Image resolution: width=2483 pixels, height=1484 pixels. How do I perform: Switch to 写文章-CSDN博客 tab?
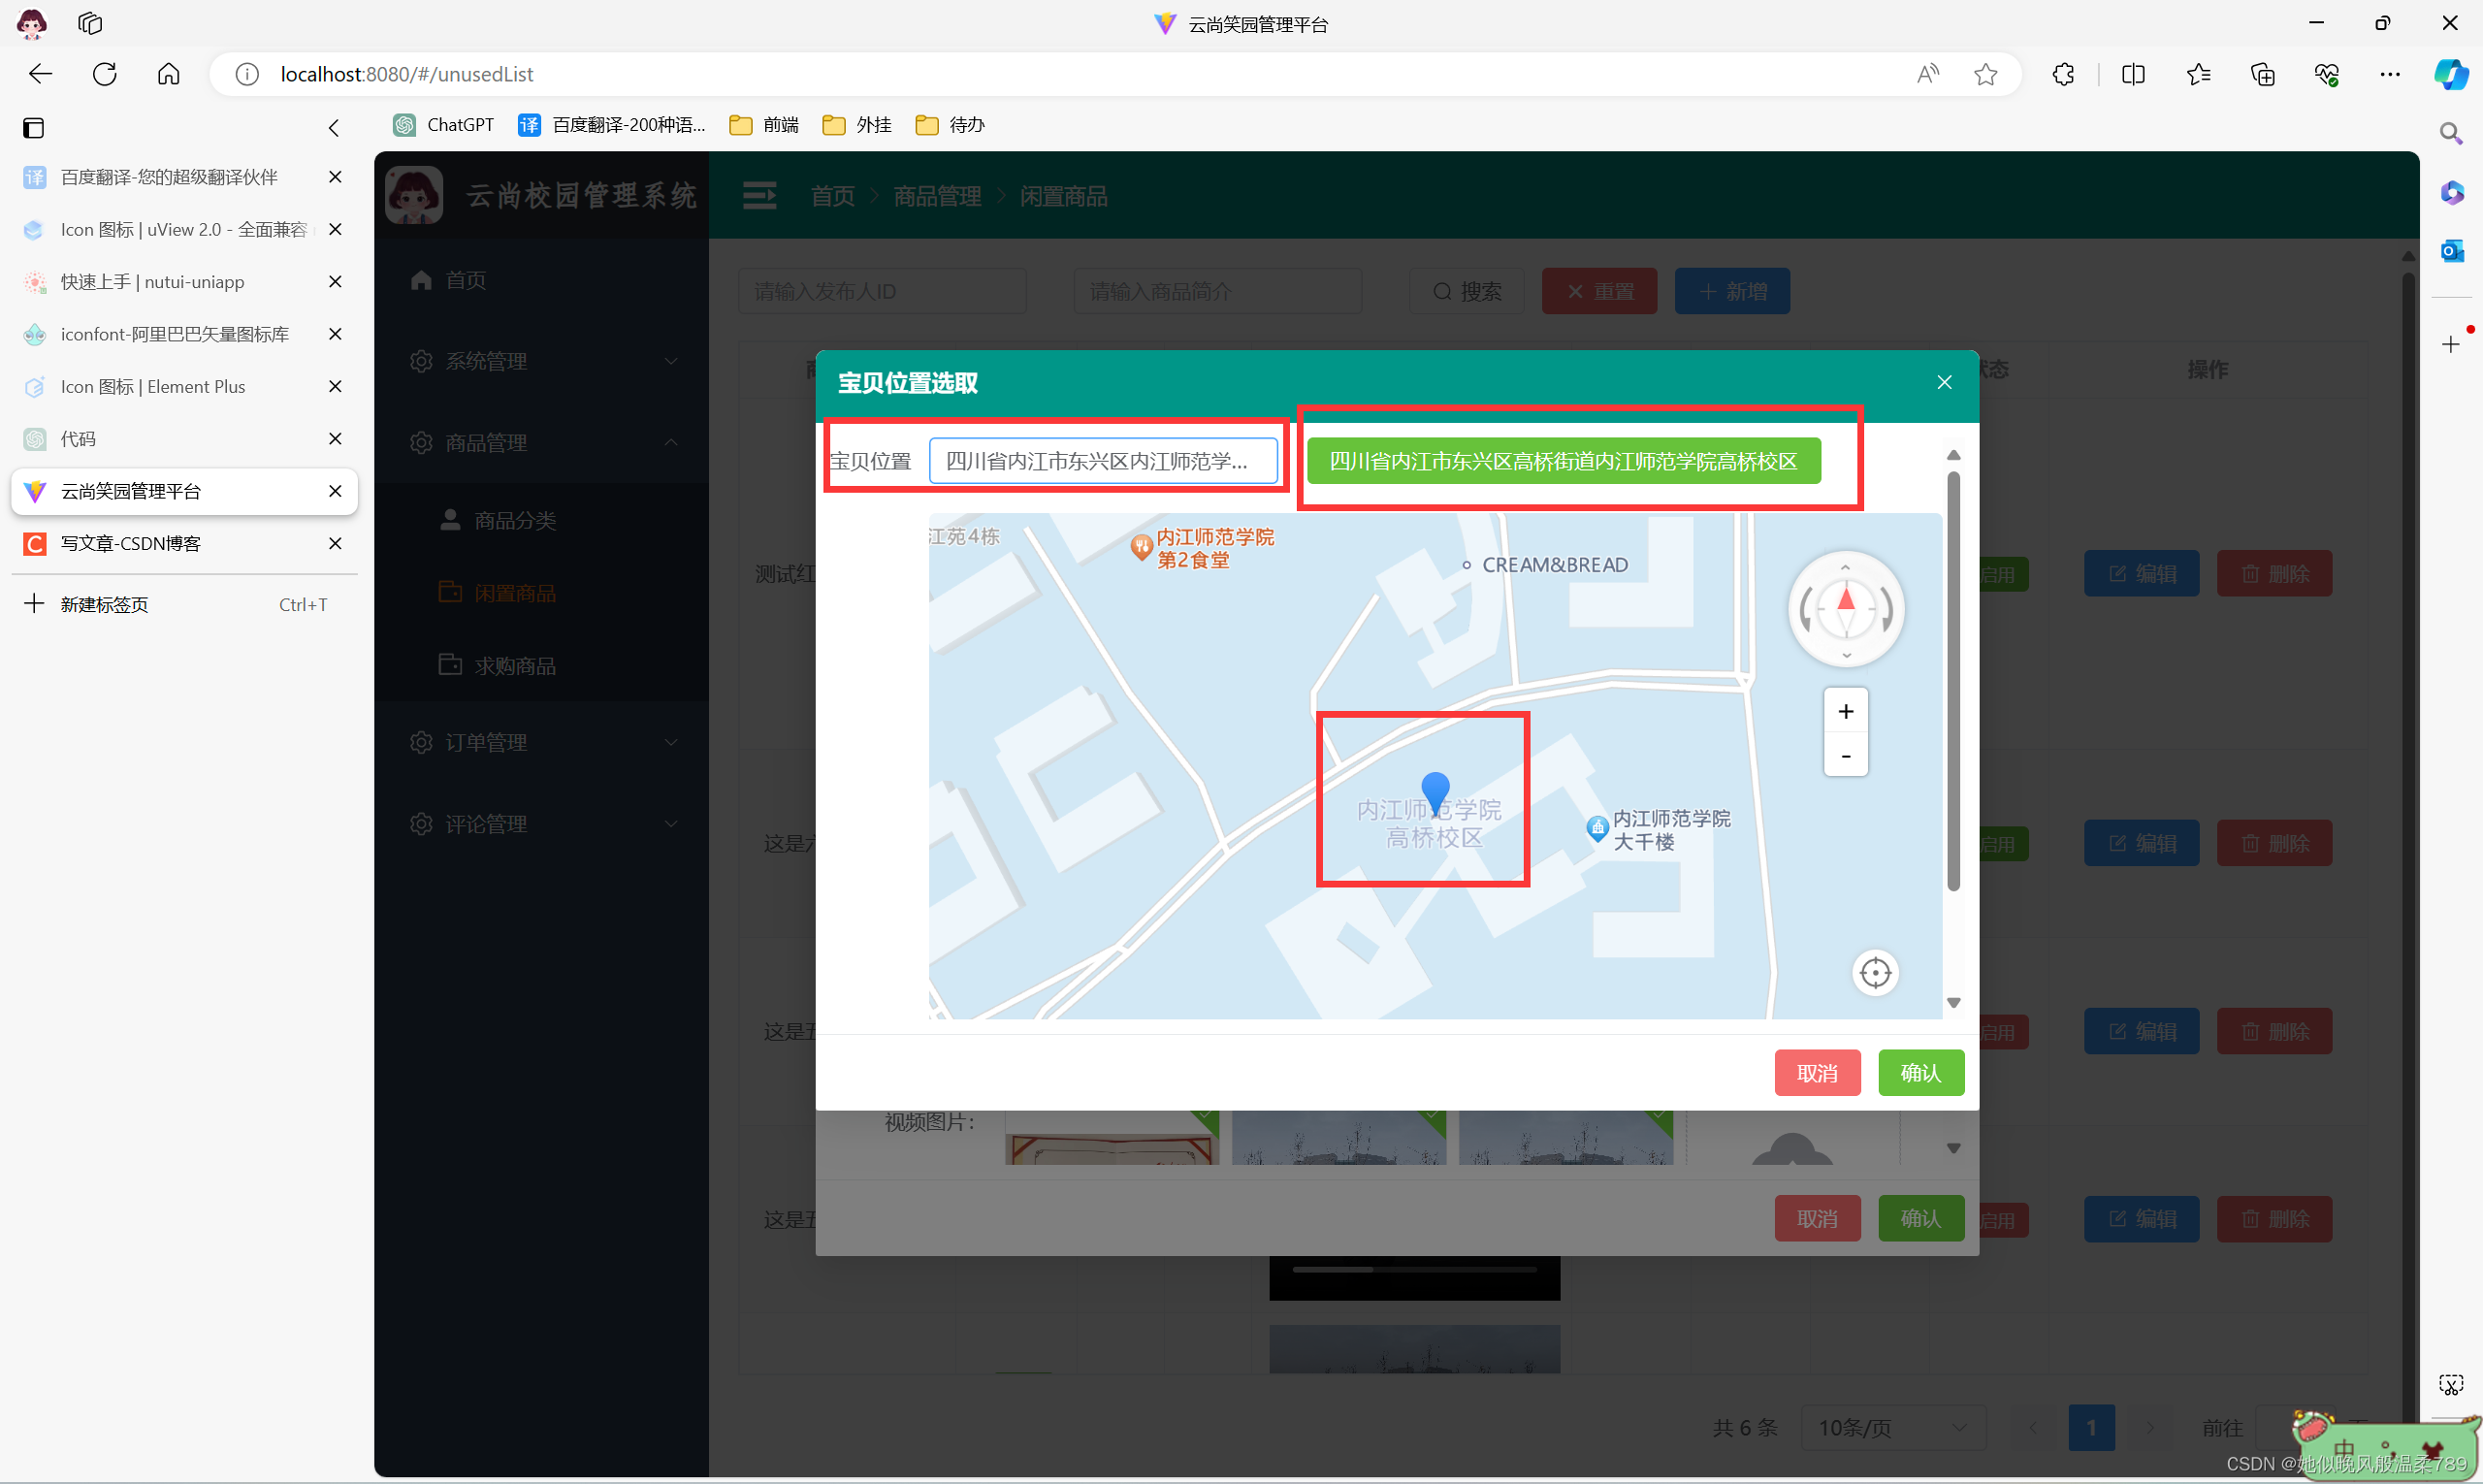[130, 543]
